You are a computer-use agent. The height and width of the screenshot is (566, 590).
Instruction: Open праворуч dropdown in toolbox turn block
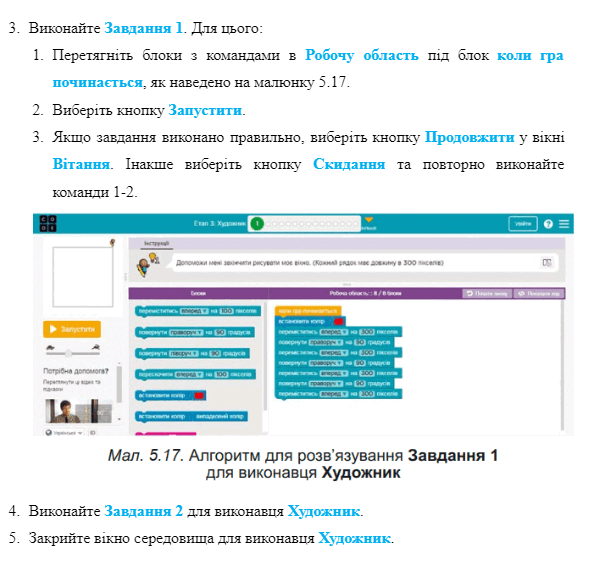click(186, 332)
